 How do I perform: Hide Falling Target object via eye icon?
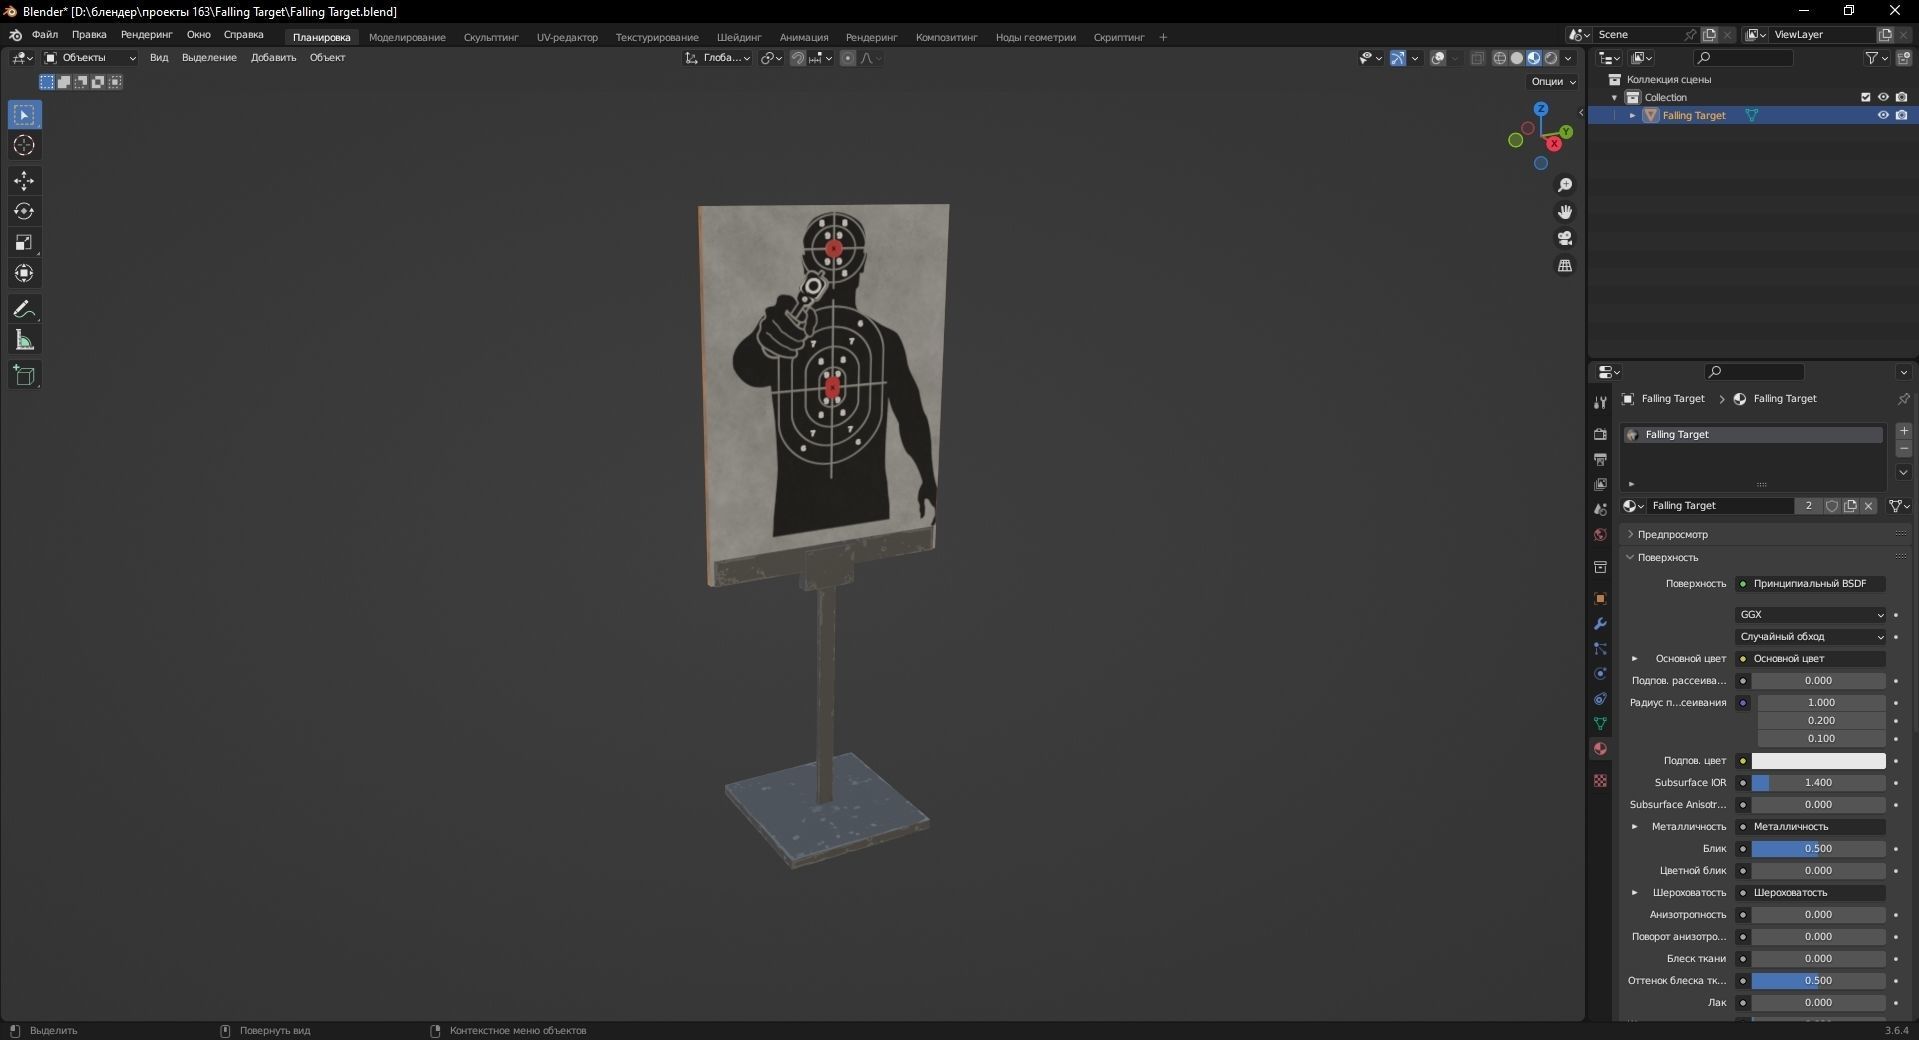(x=1883, y=115)
